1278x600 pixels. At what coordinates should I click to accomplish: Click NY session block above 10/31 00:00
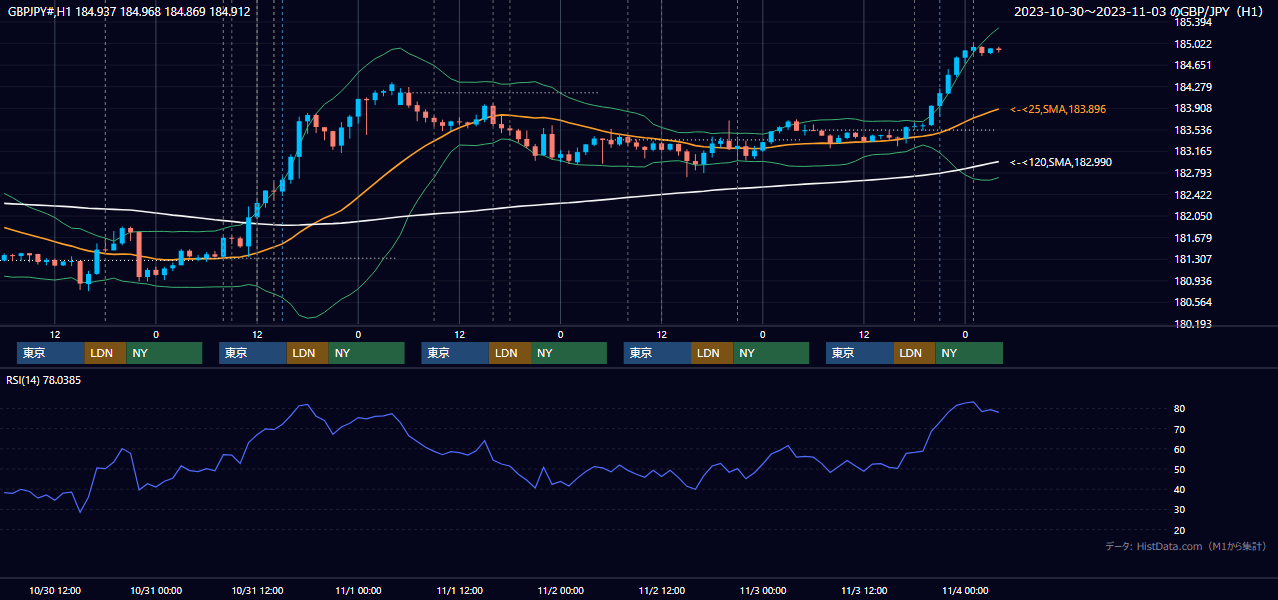pos(164,353)
